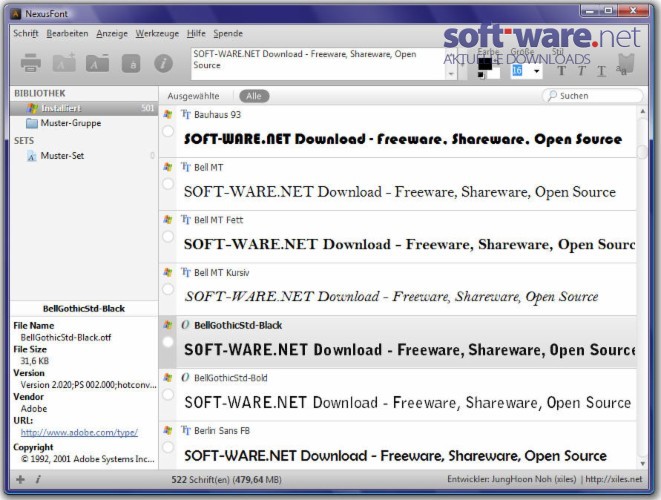Mark the selection circle for Bell MT Fett
Viewport: 661px width, 500px height.
(x=168, y=237)
